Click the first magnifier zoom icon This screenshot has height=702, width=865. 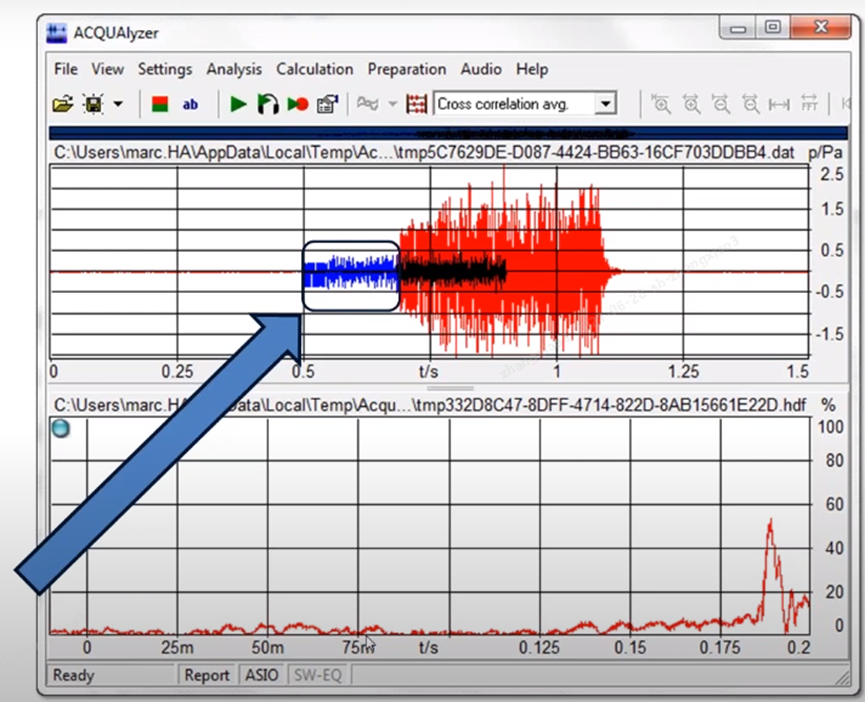pos(660,104)
